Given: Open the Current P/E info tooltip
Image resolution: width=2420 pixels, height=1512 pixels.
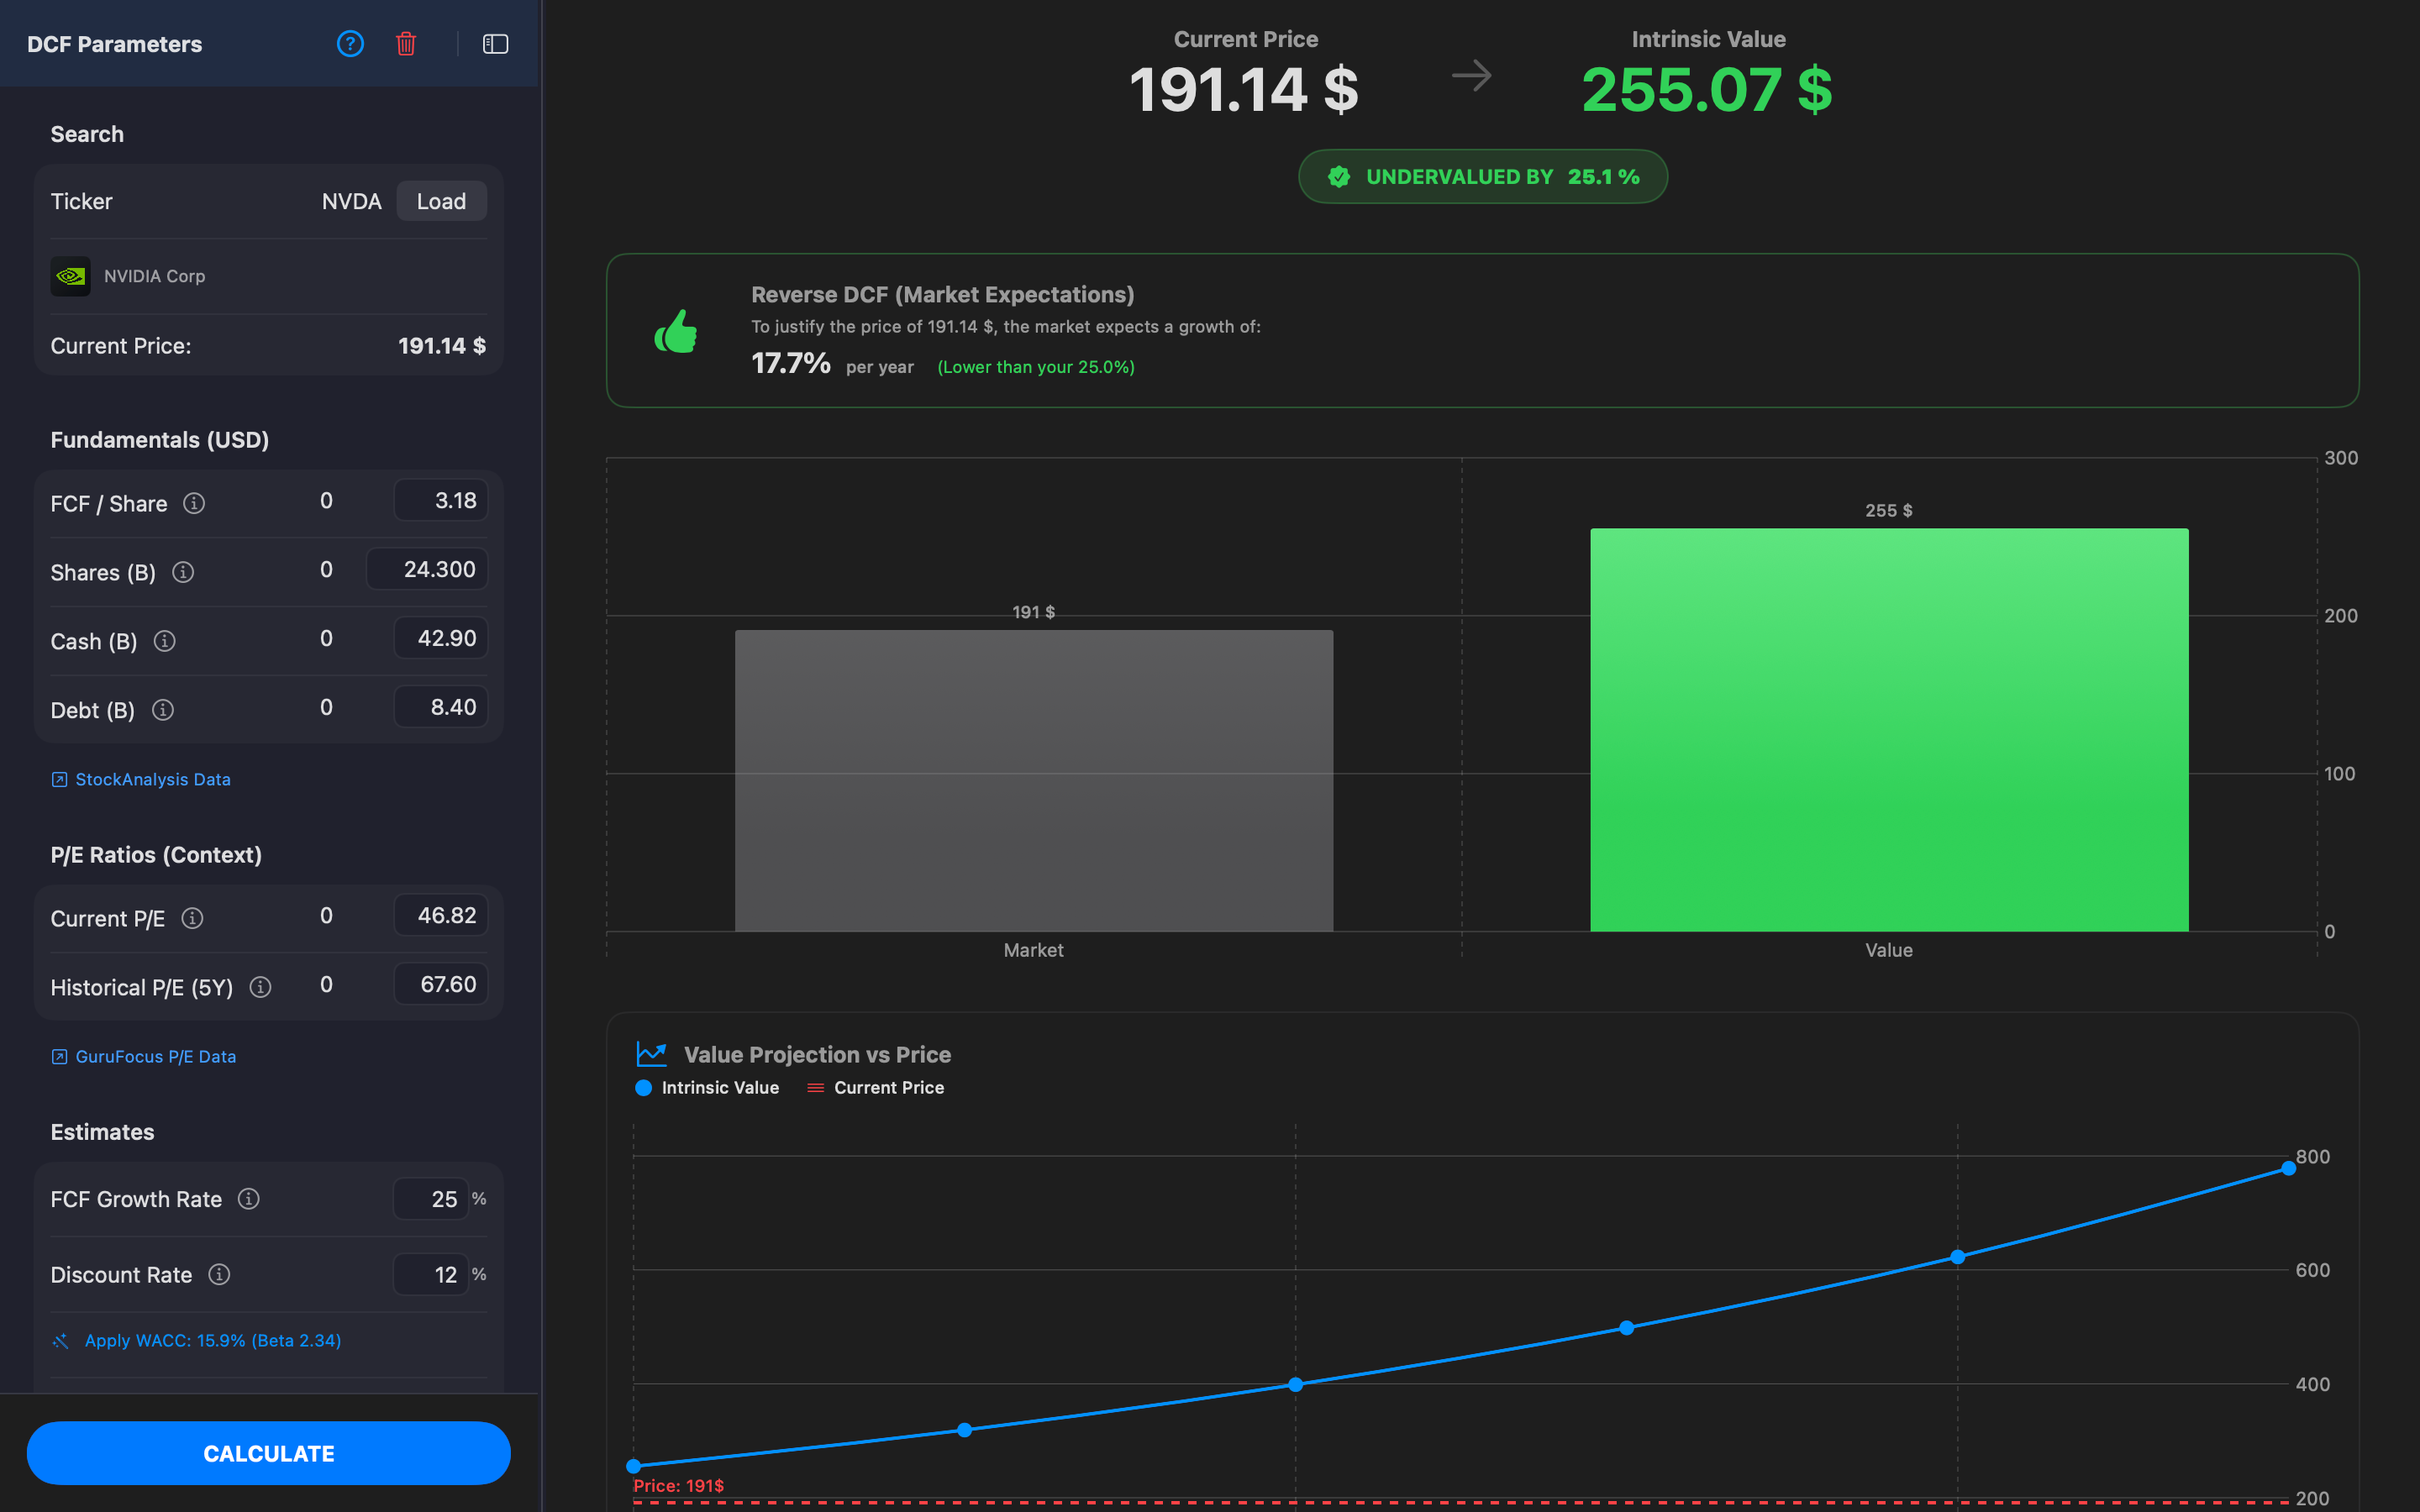Looking at the screenshot, I should [x=194, y=917].
